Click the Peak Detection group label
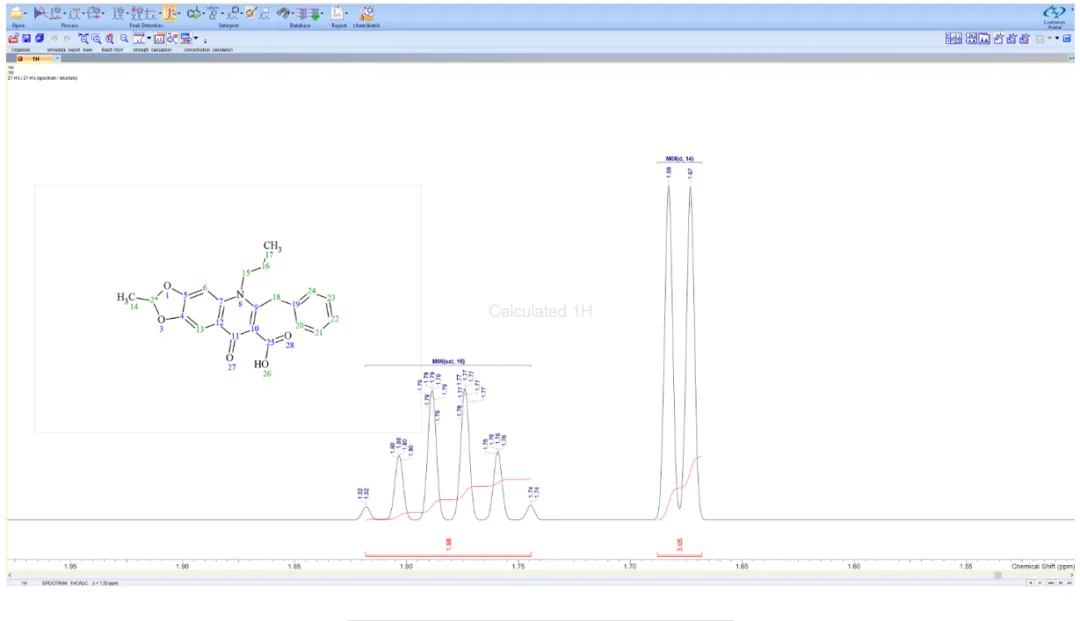This screenshot has height=621, width=1080. [146, 25]
